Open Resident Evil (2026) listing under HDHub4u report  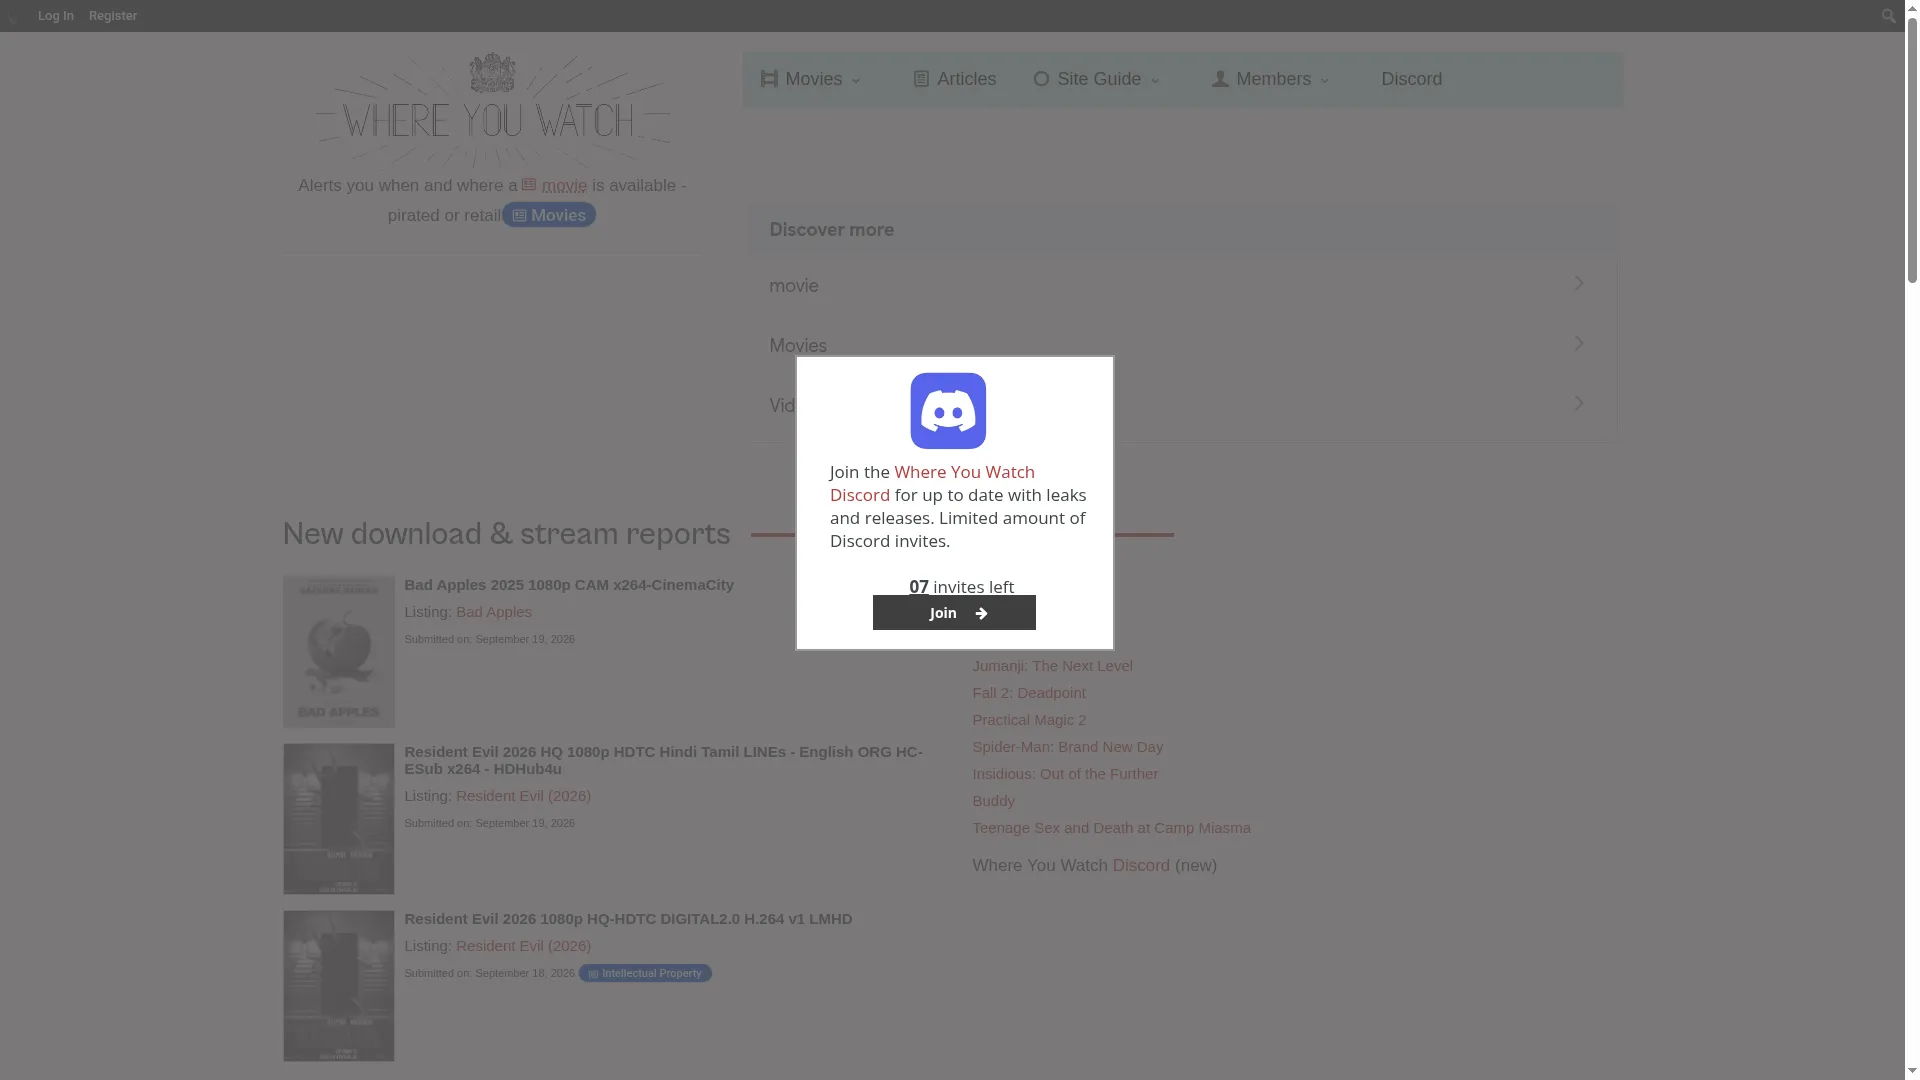pyautogui.click(x=523, y=796)
